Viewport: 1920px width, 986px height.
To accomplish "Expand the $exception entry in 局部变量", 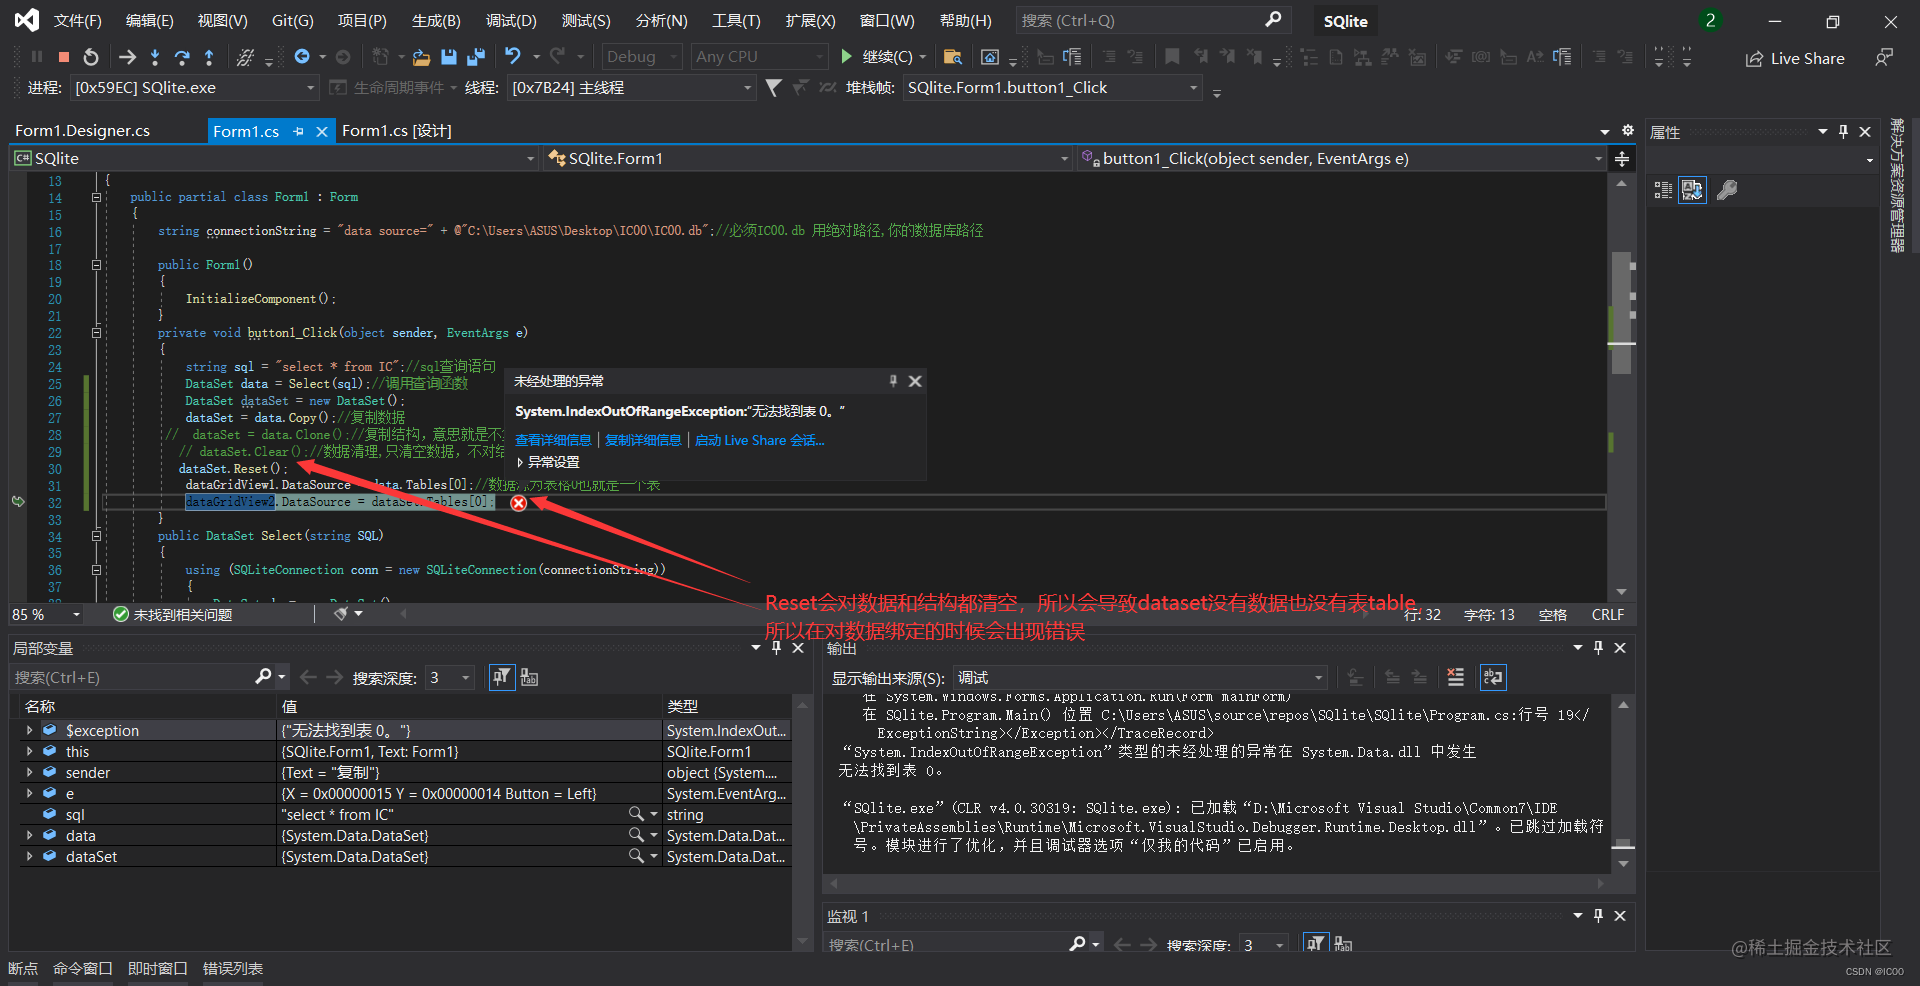I will click(x=29, y=730).
